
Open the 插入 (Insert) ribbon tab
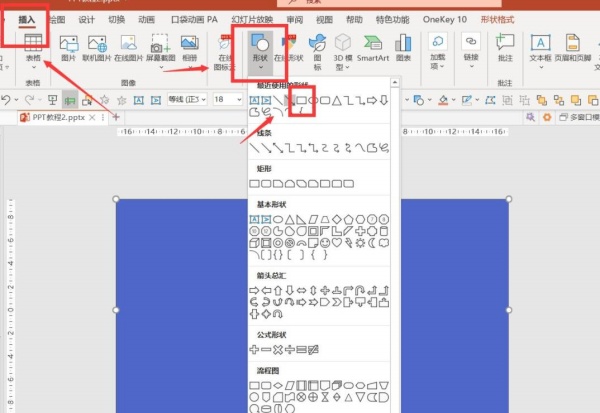click(27, 20)
